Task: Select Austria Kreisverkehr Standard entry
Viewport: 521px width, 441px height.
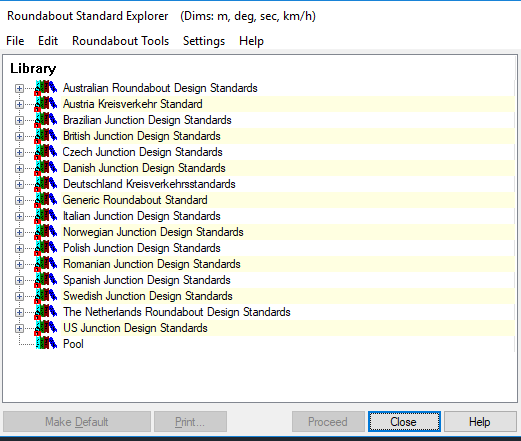Action: click(133, 104)
